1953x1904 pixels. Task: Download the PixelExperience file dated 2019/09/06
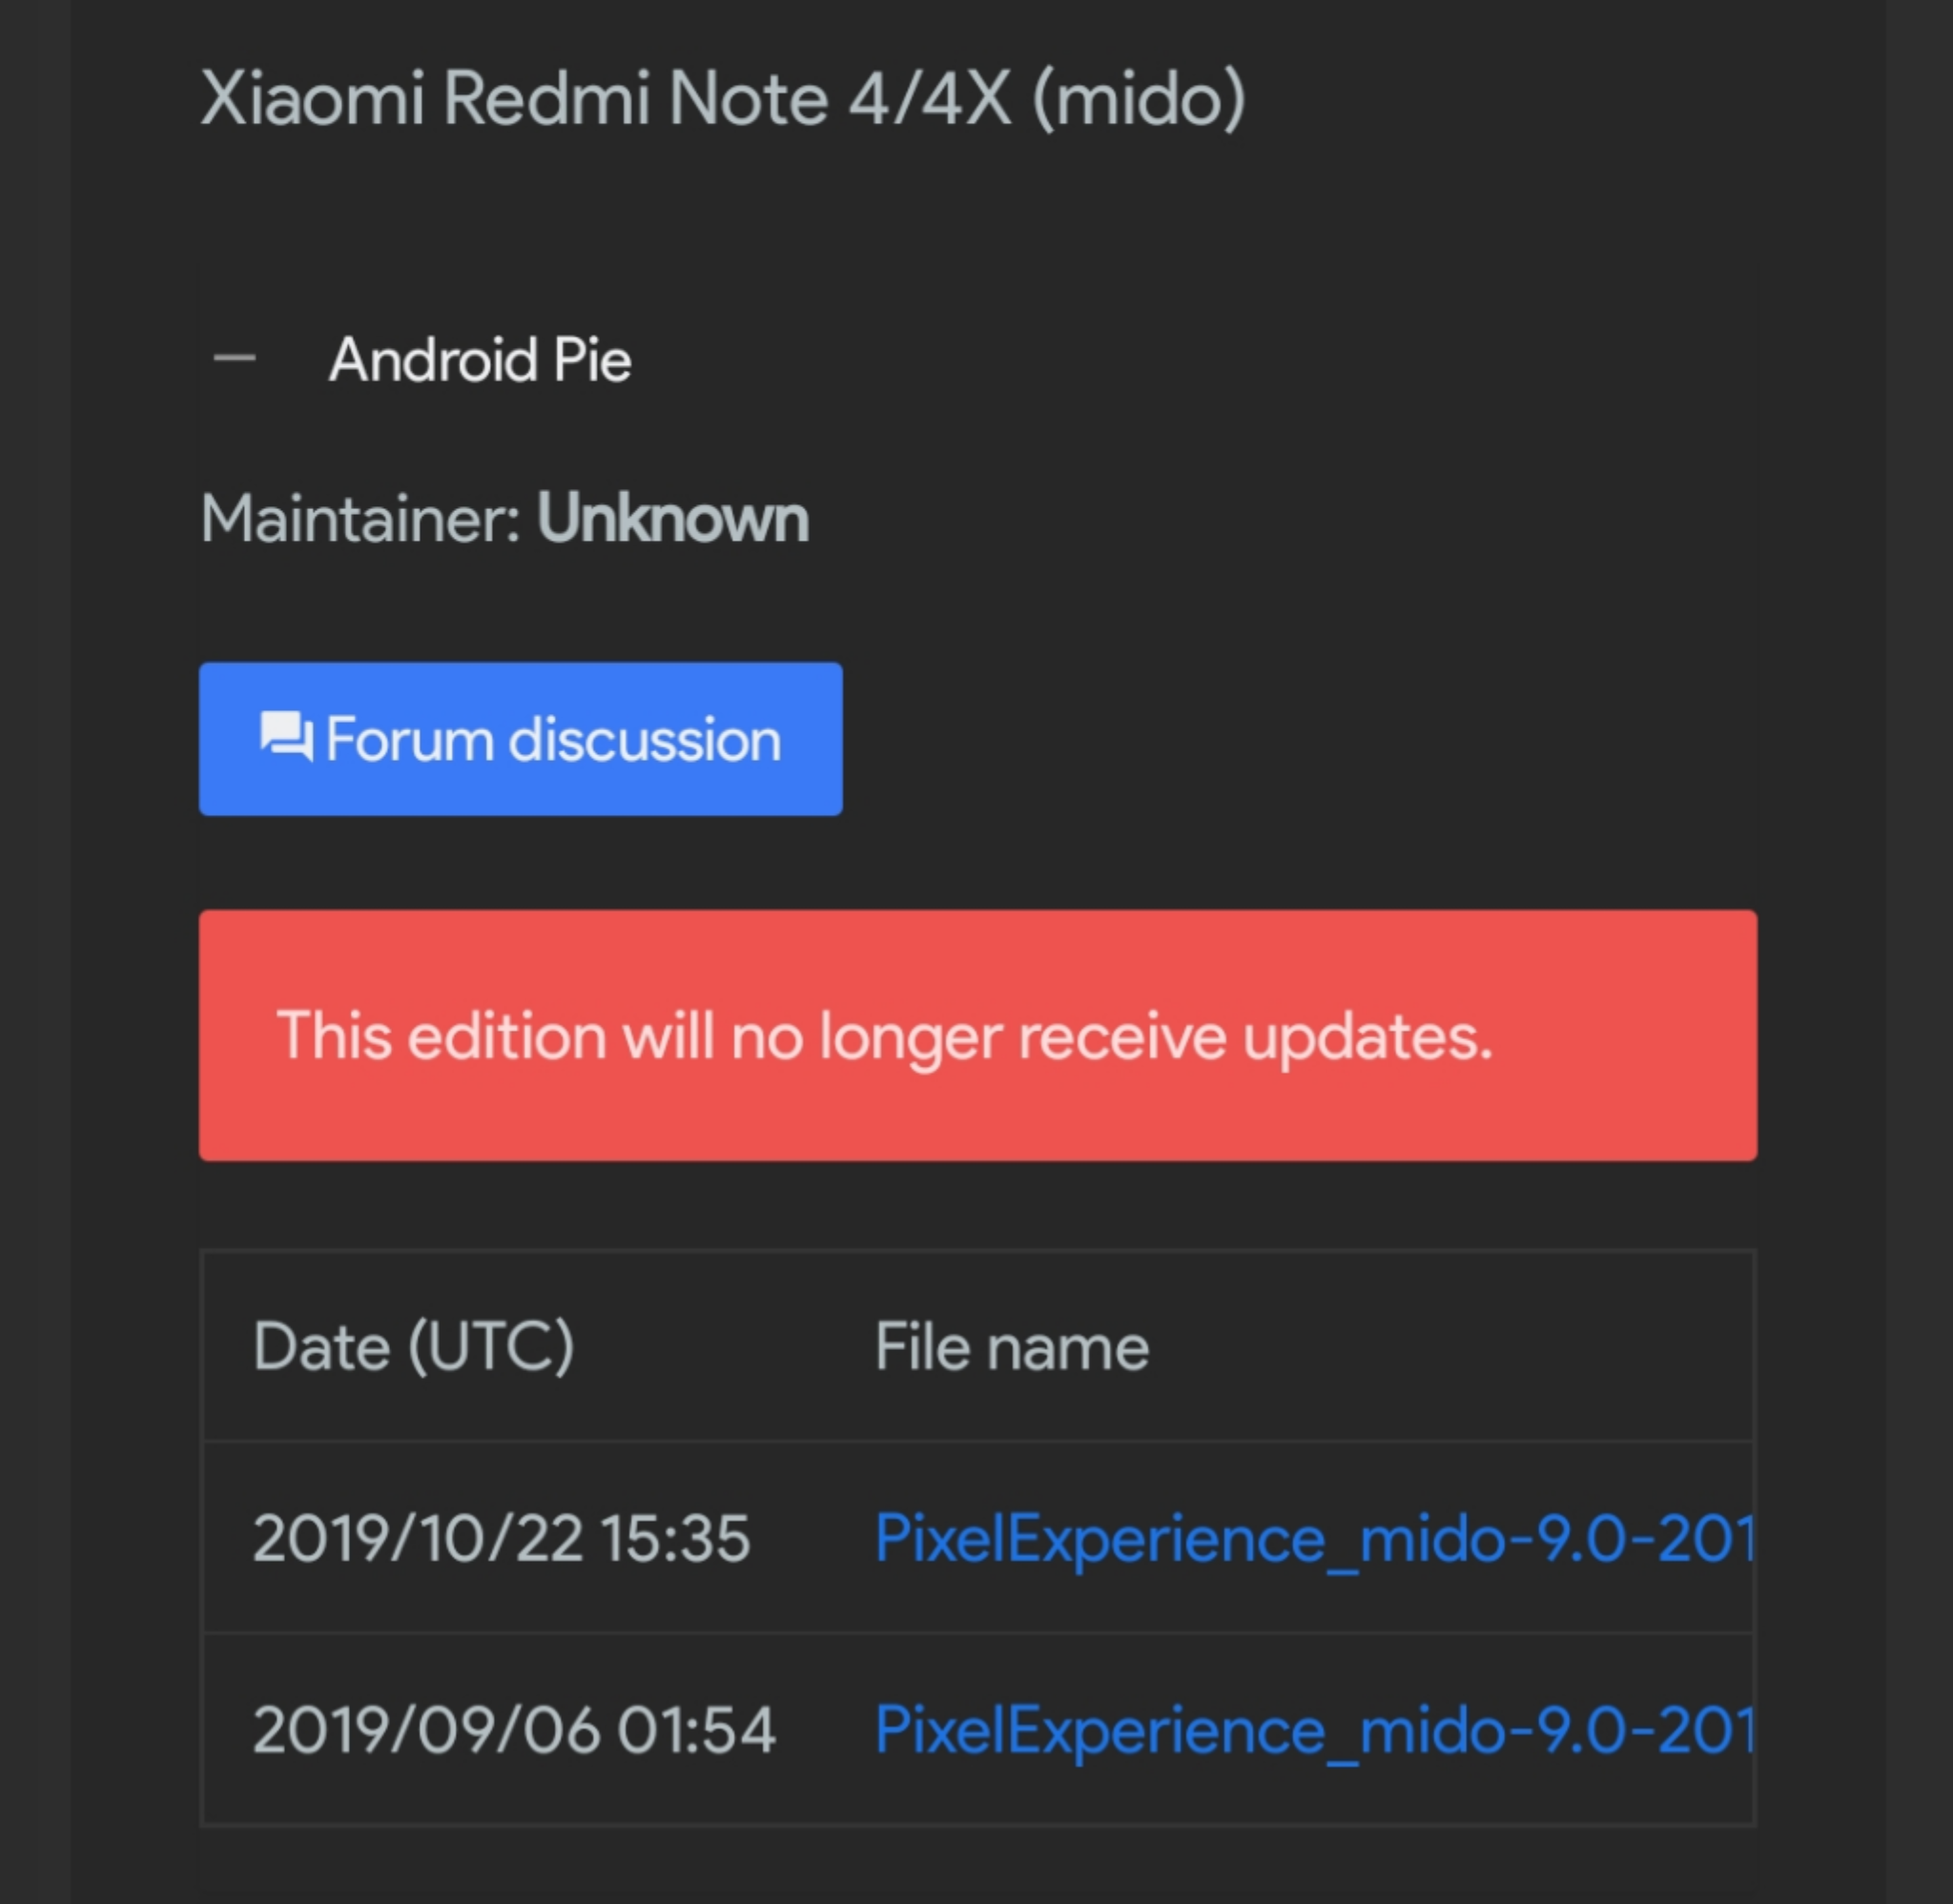coord(1313,1729)
